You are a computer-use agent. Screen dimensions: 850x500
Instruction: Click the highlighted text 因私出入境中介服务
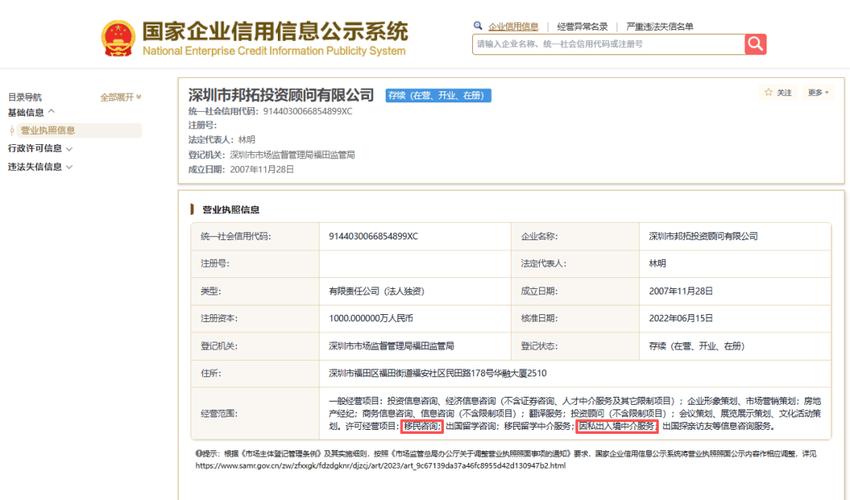point(617,426)
